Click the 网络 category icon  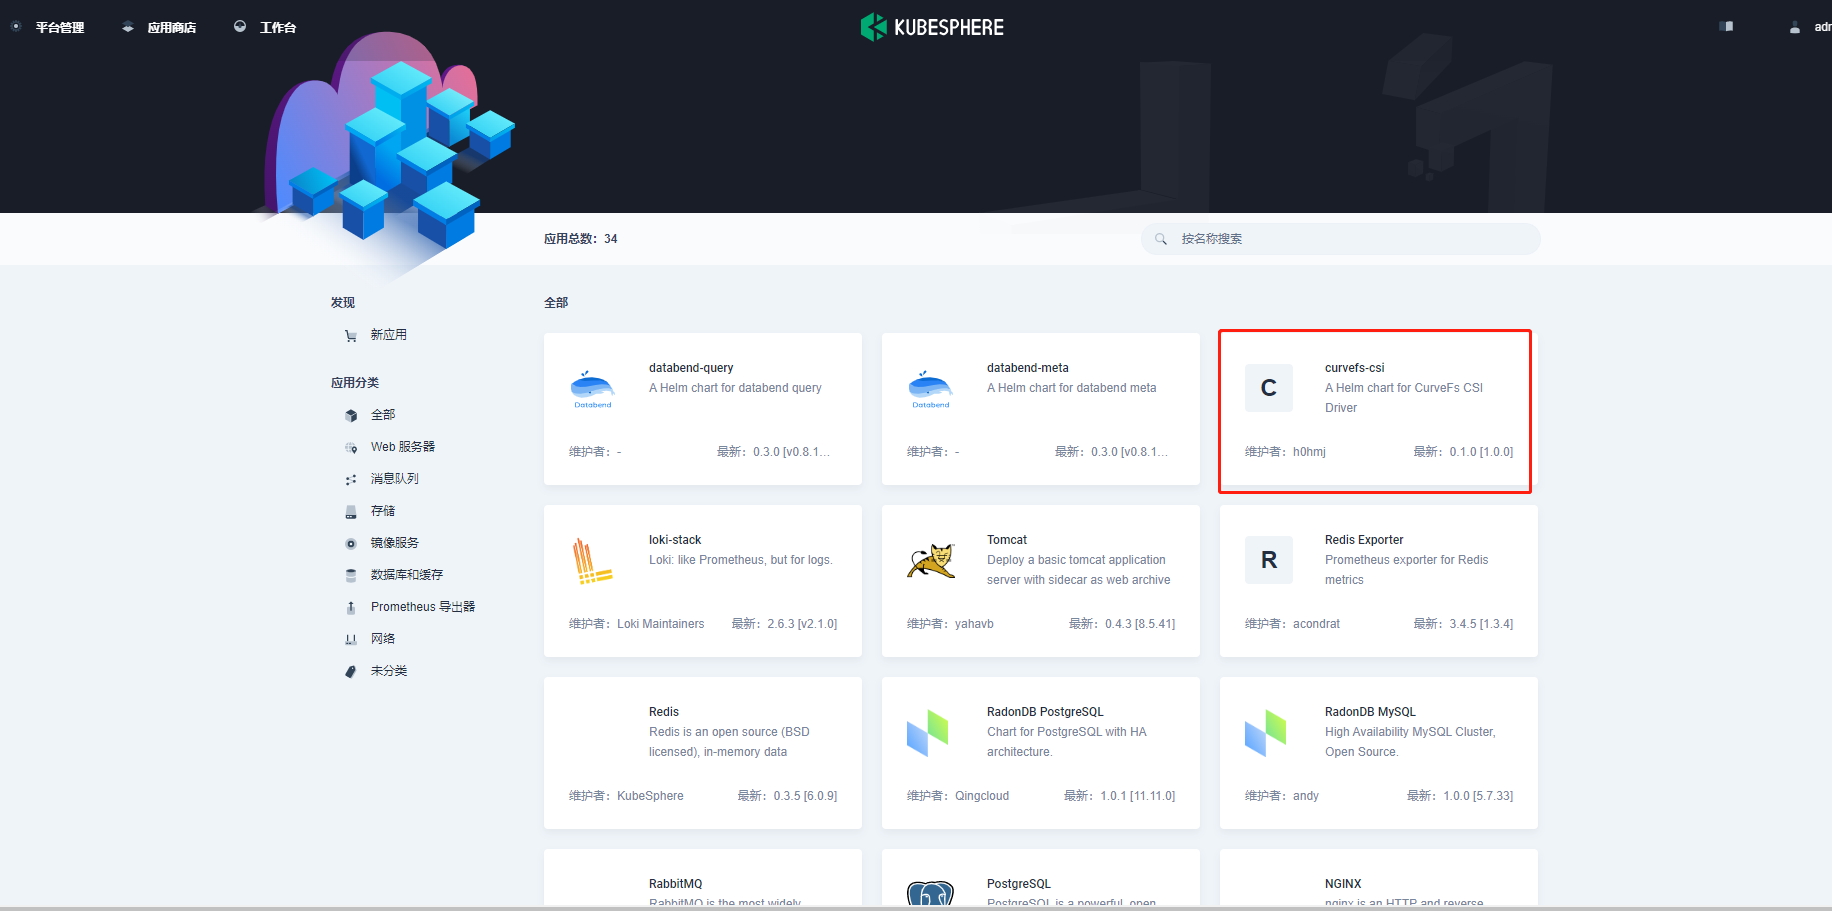351,640
